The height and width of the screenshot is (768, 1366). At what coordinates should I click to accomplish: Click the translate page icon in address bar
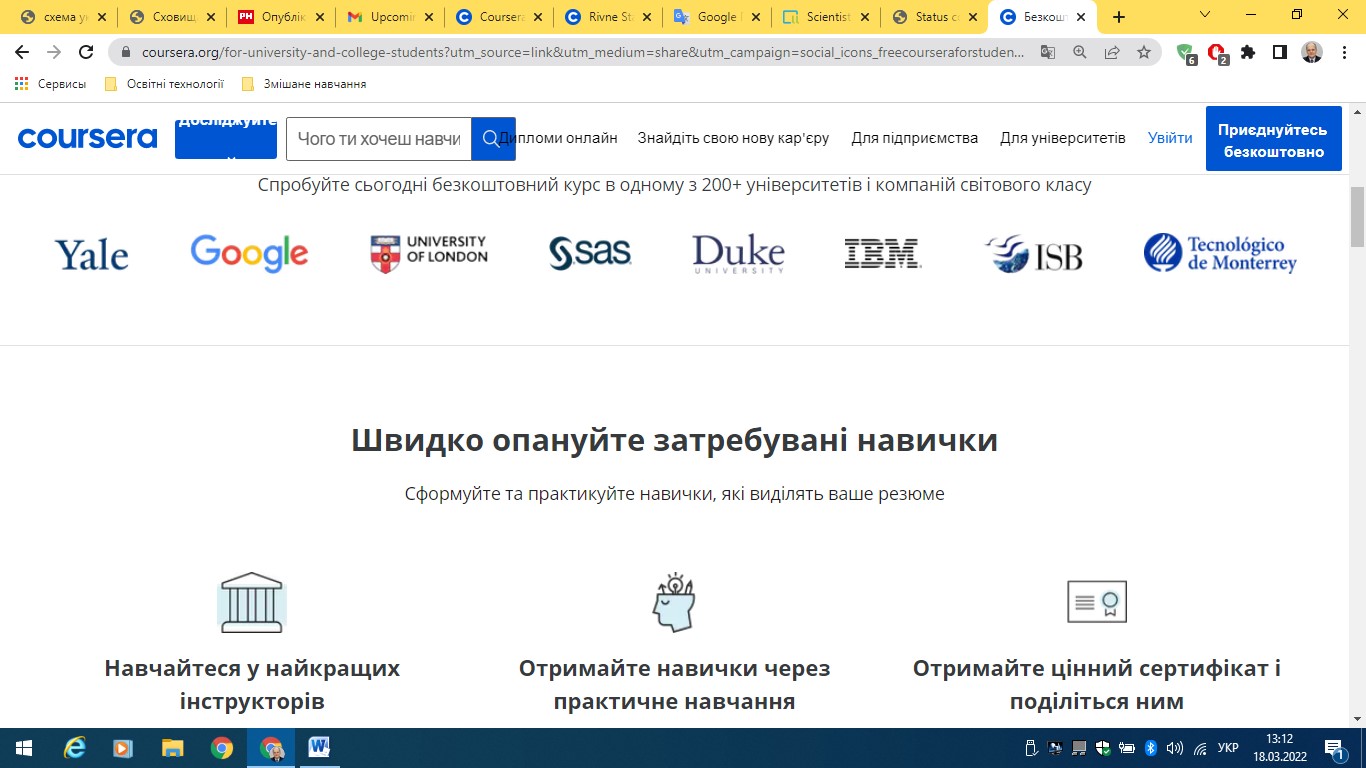pos(1047,52)
